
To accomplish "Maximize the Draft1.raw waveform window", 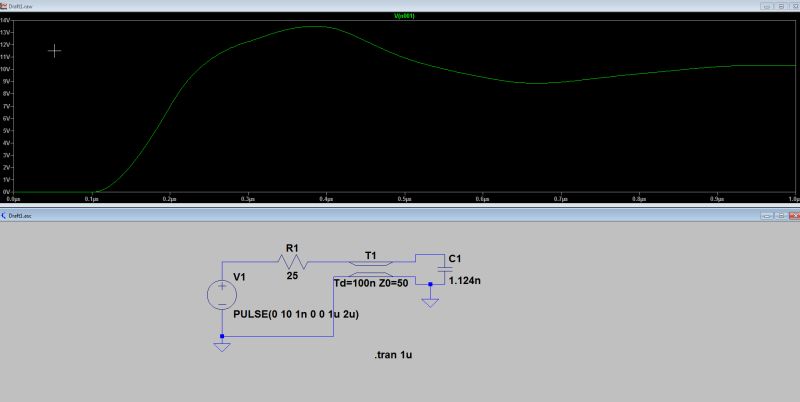I will (781, 6).
